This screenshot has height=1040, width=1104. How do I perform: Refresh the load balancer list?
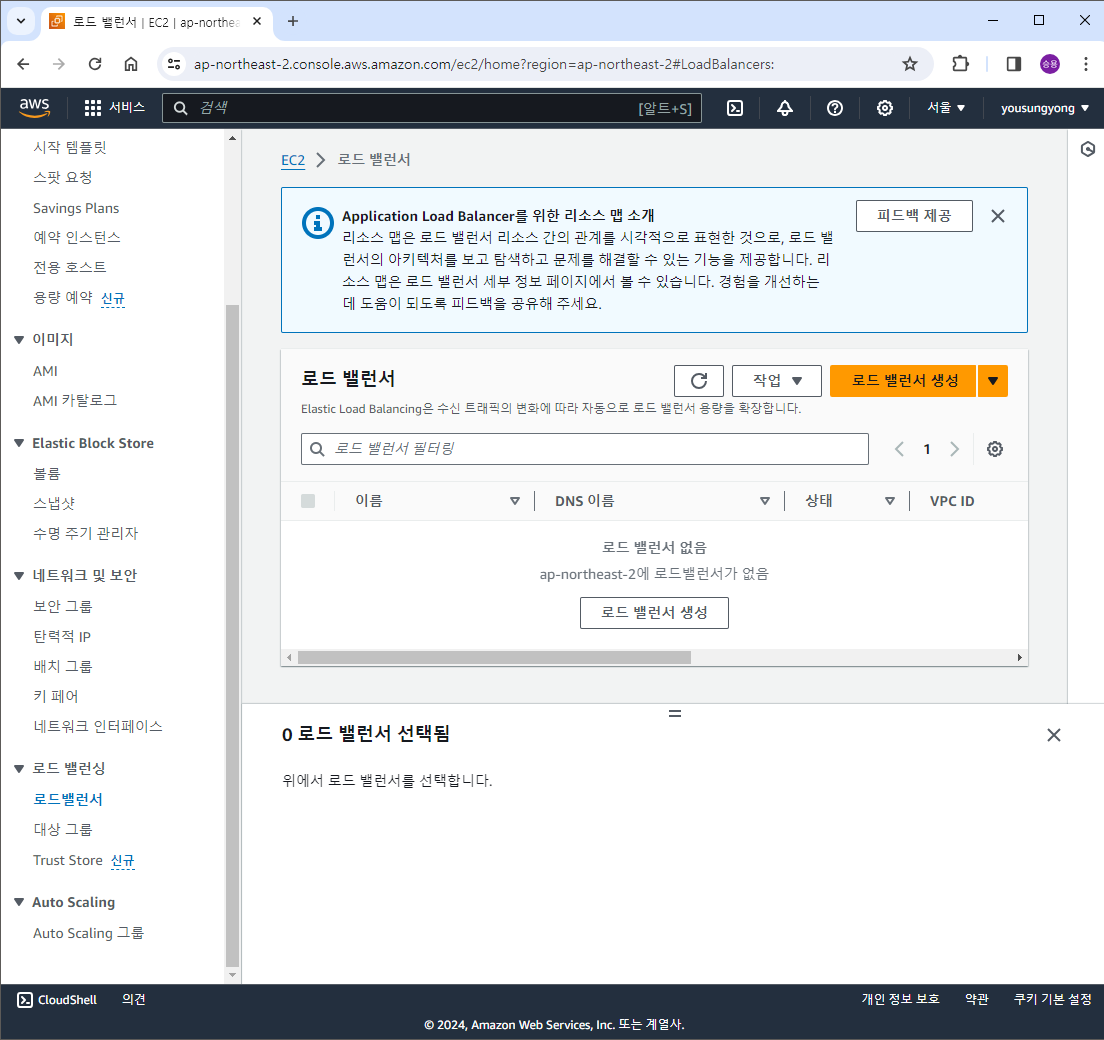click(x=698, y=381)
